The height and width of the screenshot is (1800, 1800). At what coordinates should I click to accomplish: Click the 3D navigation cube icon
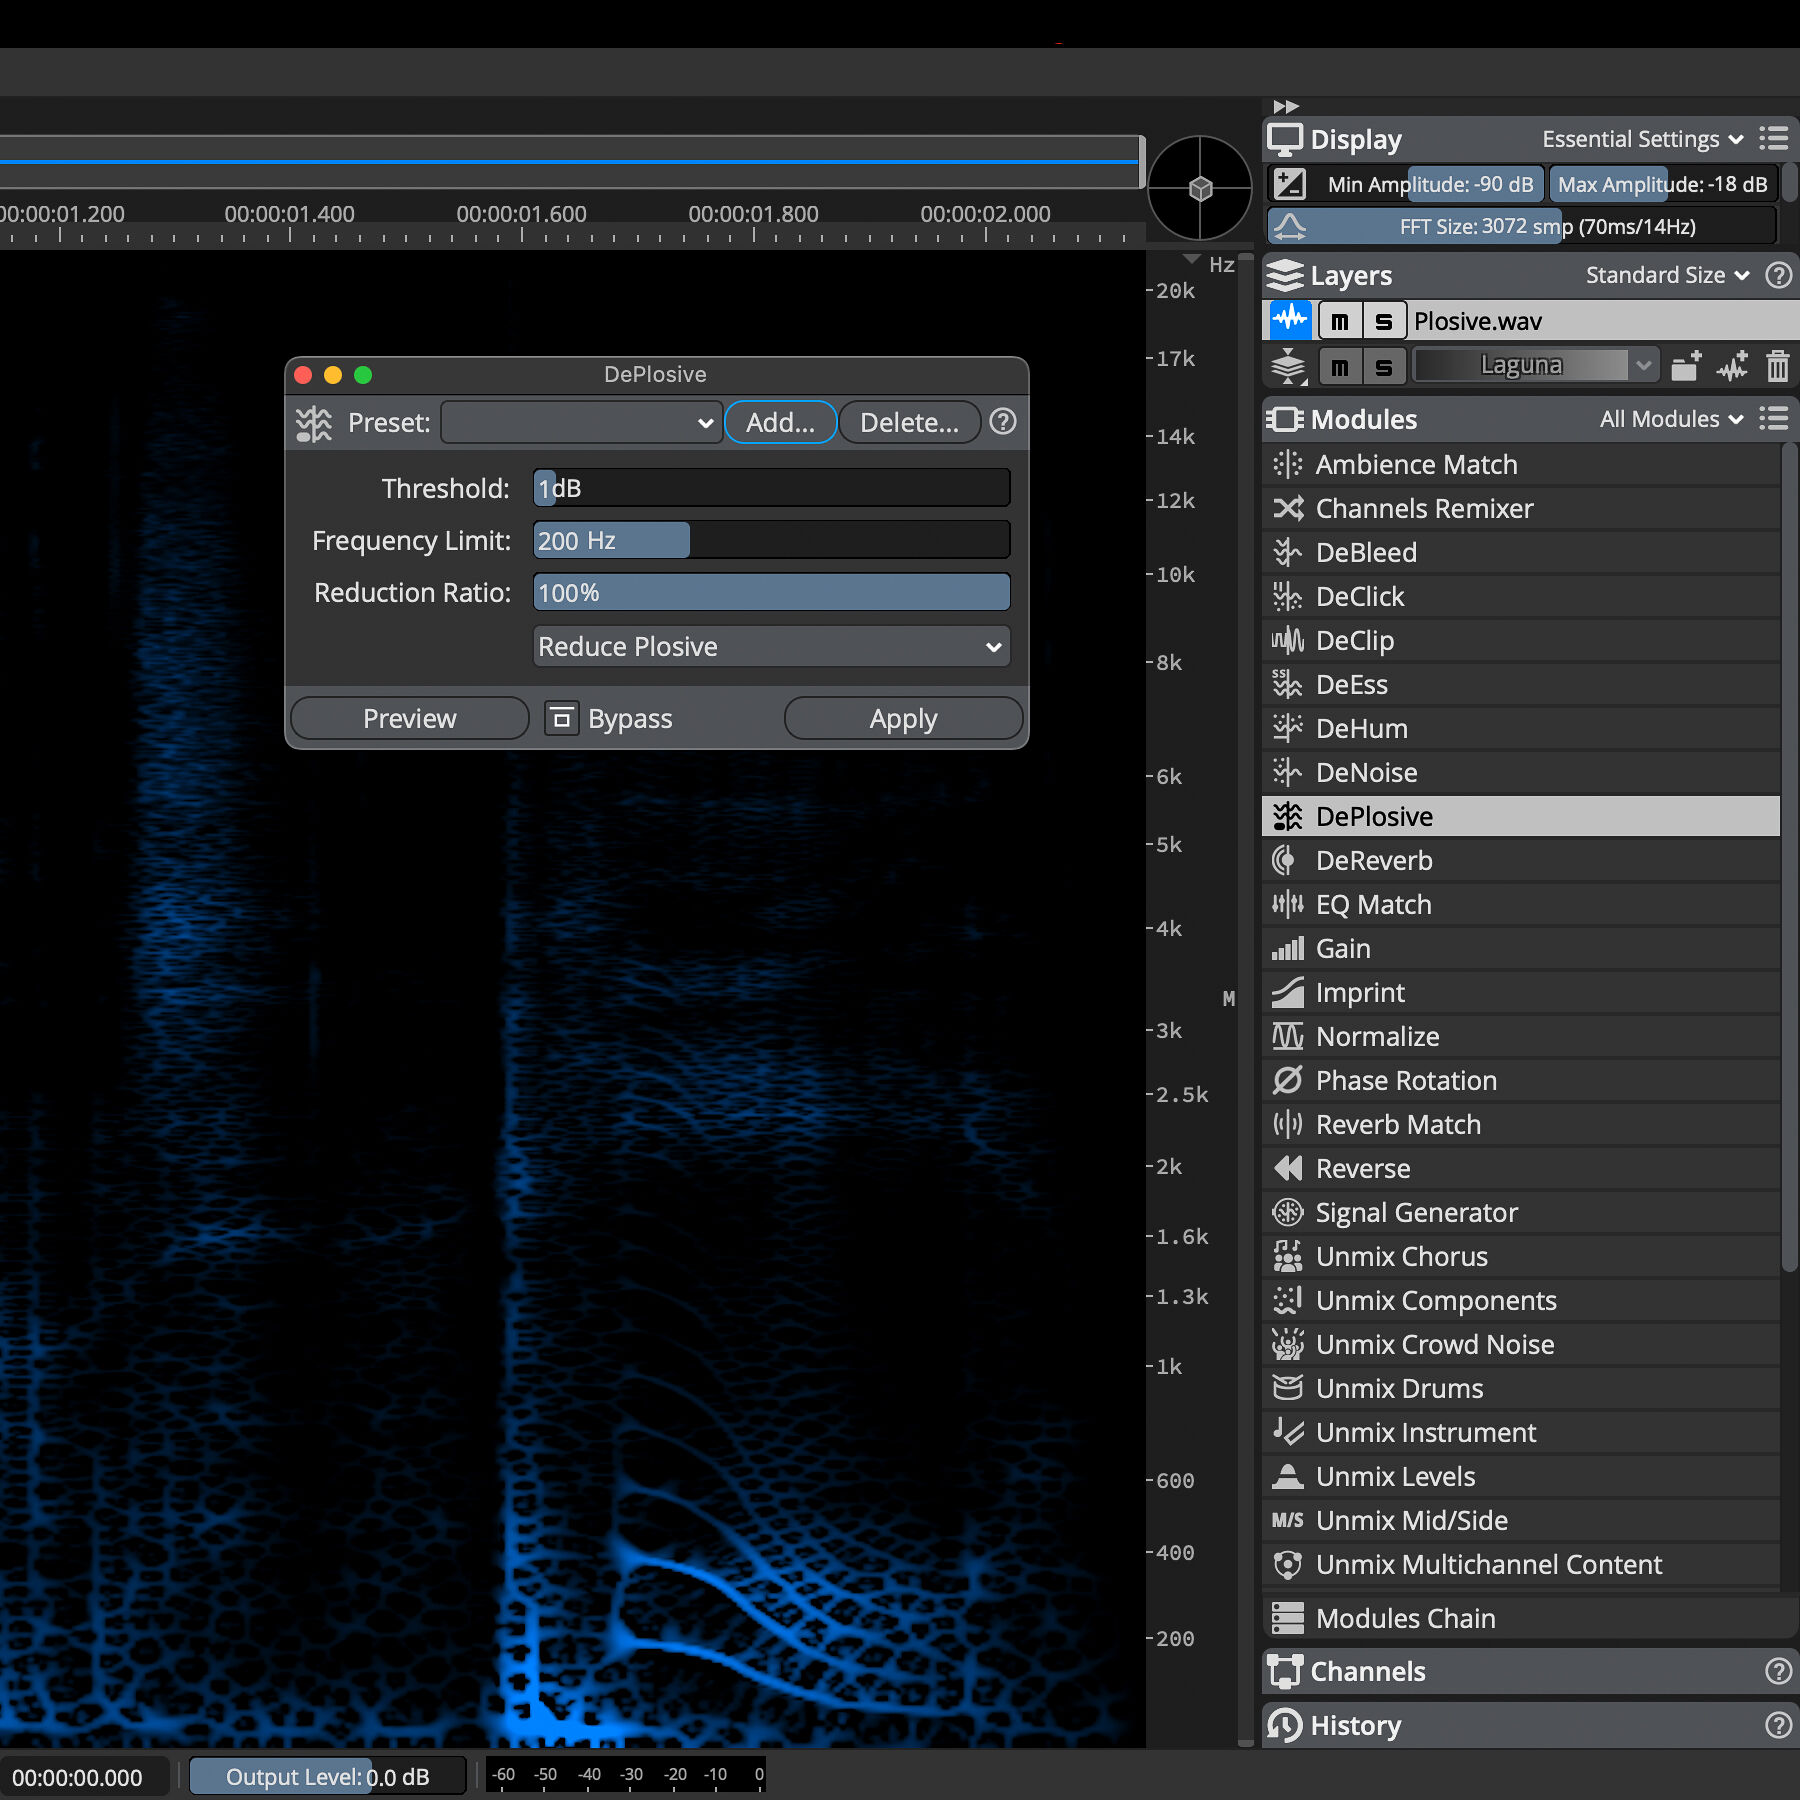1200,188
